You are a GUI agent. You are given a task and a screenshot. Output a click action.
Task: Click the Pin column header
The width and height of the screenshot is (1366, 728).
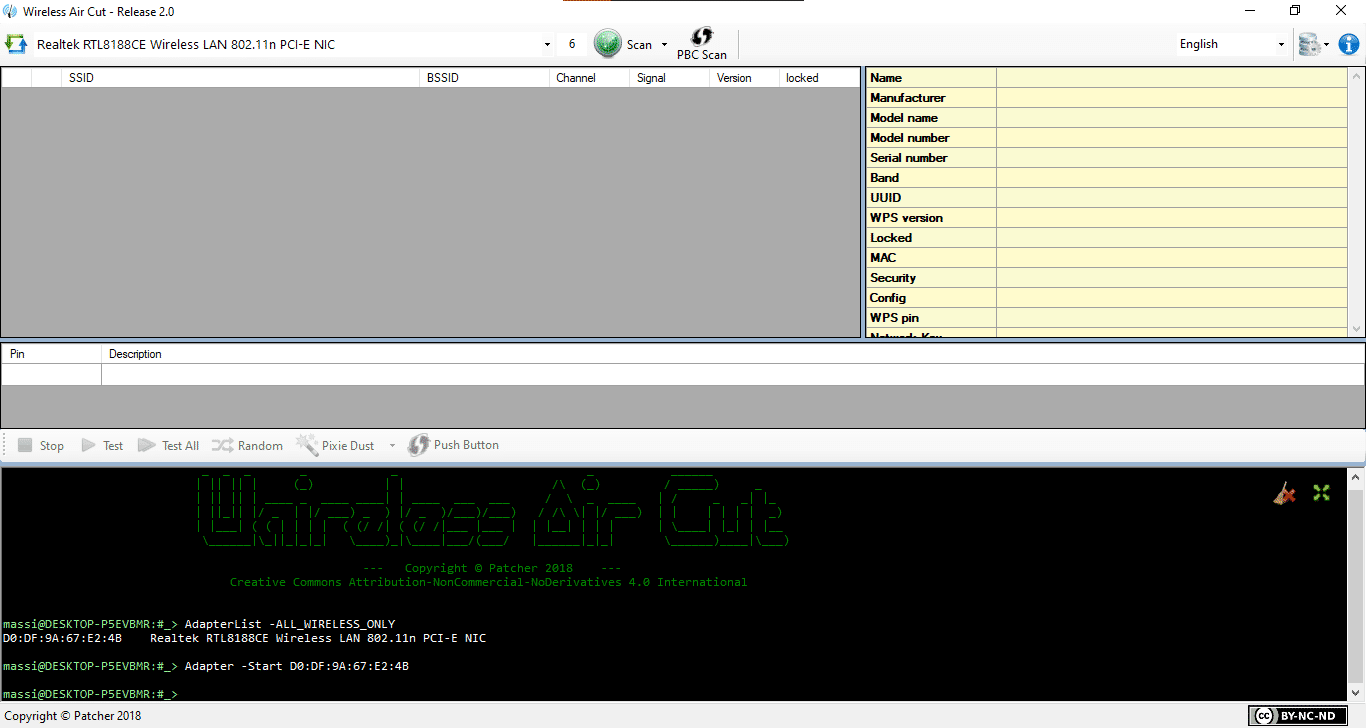(51, 354)
